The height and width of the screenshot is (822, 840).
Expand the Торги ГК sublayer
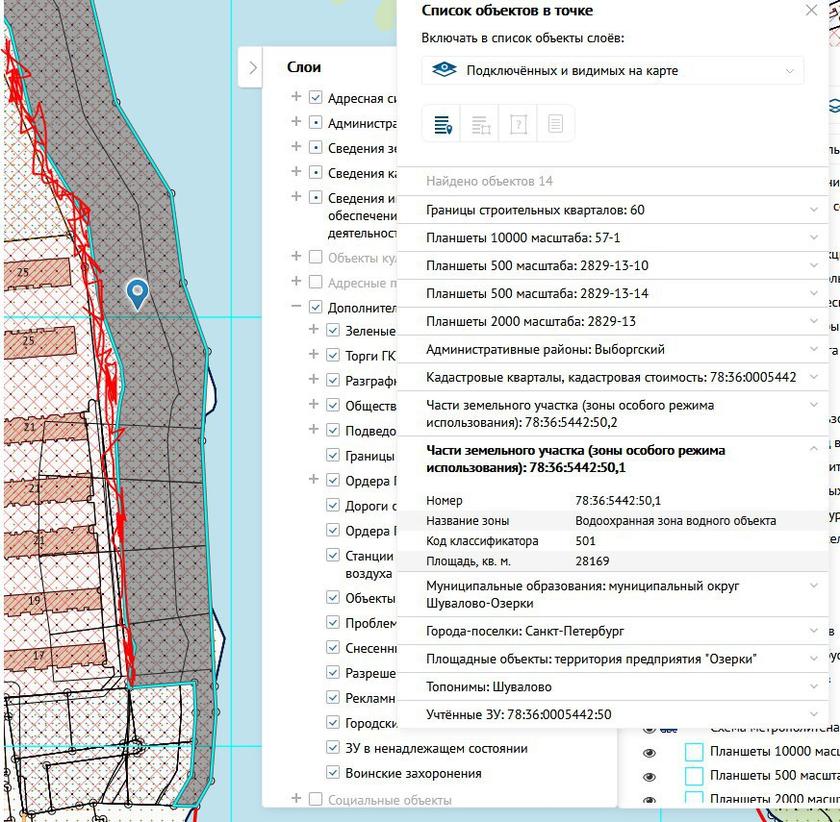click(313, 354)
